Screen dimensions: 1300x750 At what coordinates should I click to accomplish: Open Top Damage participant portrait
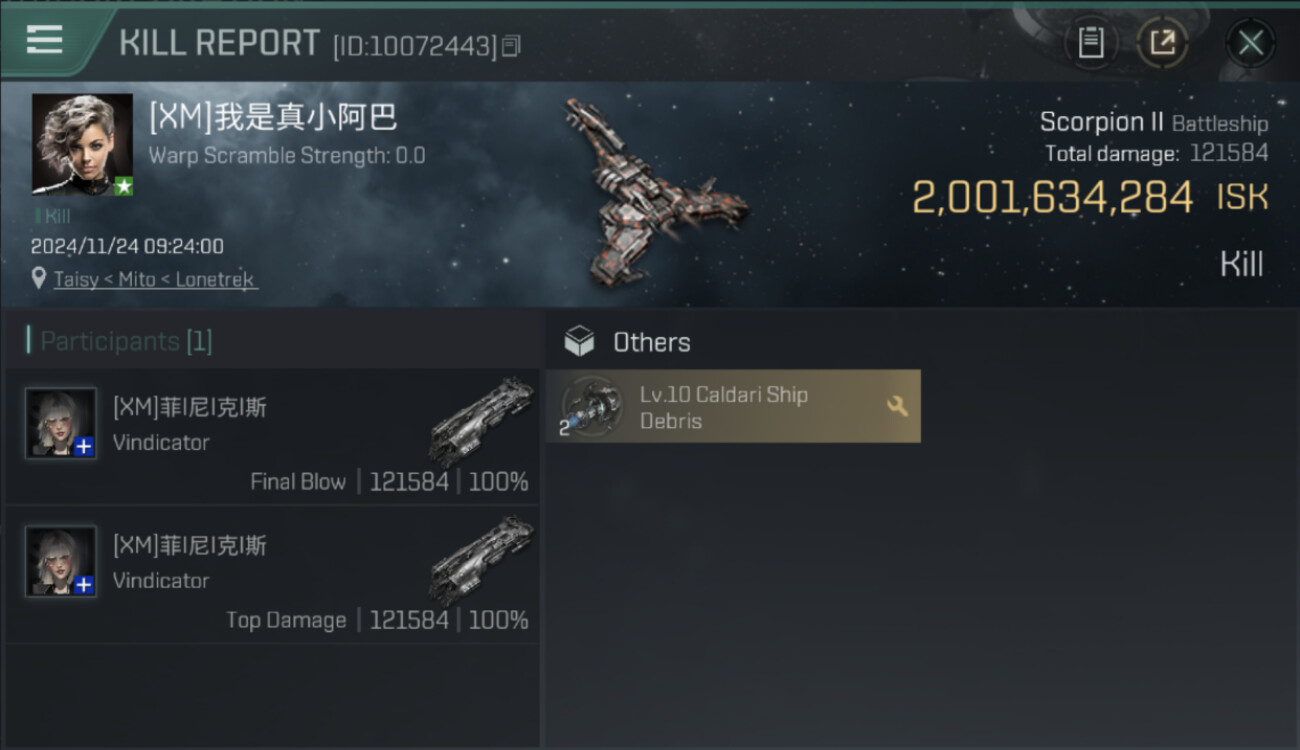(x=61, y=561)
